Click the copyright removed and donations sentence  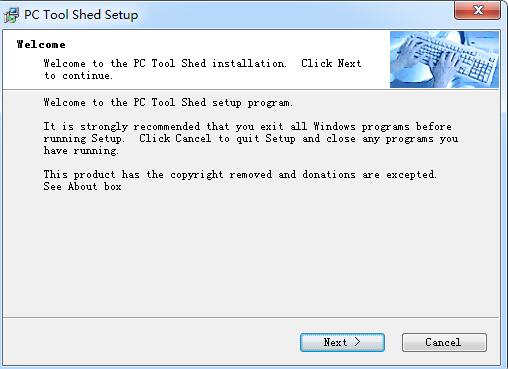coord(240,175)
